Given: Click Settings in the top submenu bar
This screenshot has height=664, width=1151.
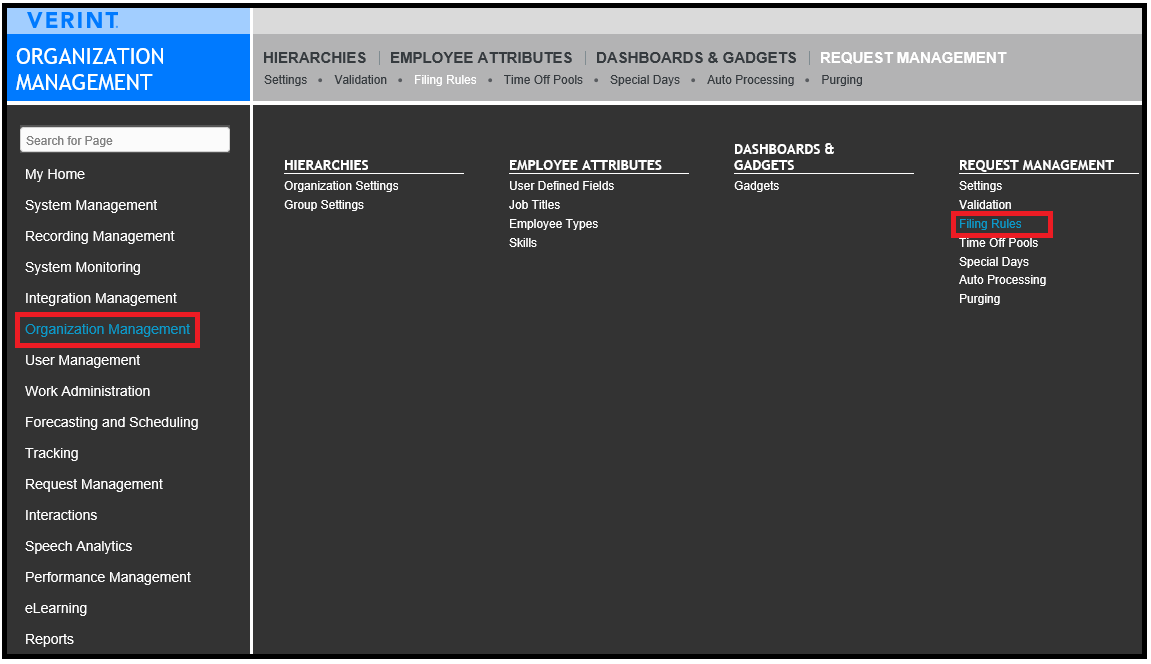Looking at the screenshot, I should click(x=286, y=80).
